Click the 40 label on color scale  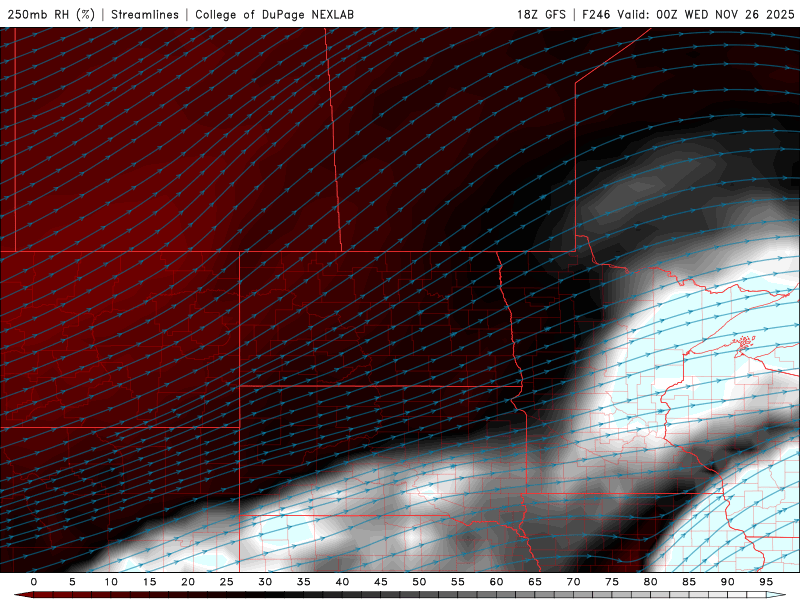[342, 582]
